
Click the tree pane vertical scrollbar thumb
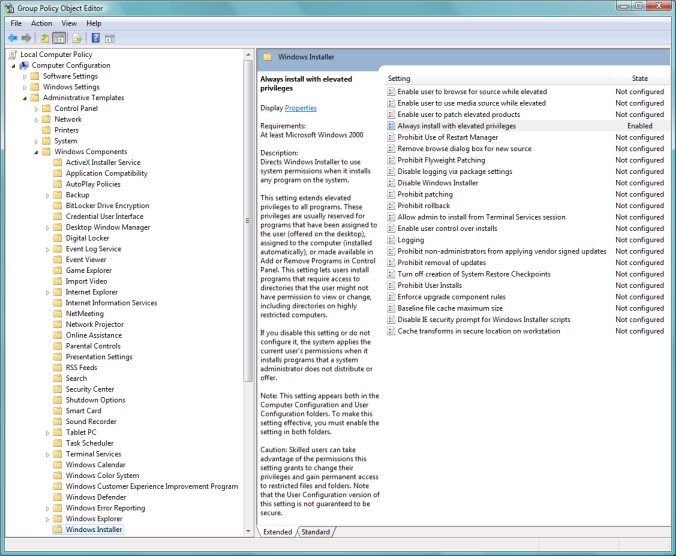coord(247,221)
